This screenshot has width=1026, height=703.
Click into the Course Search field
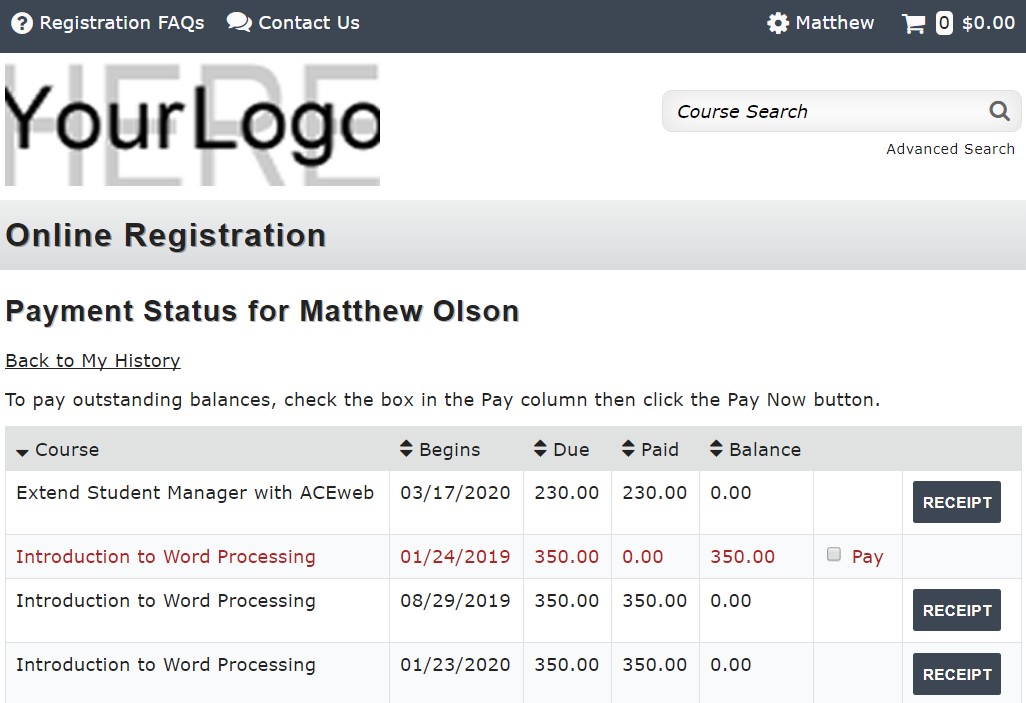click(x=825, y=112)
